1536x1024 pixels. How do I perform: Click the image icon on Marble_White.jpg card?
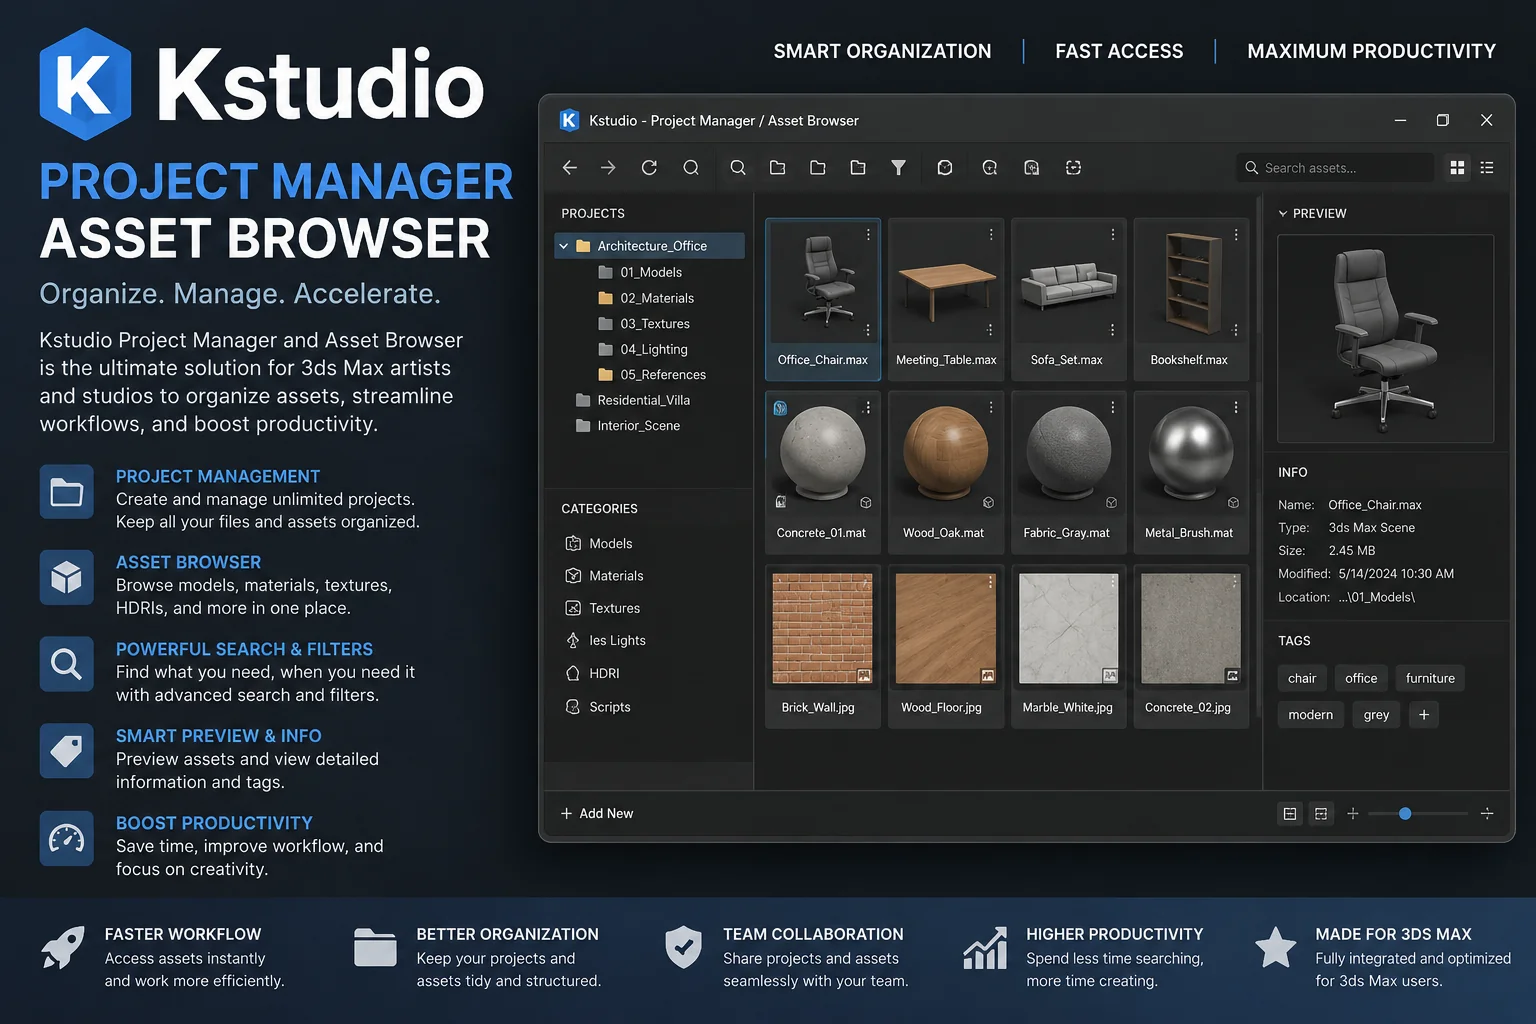click(x=1110, y=676)
